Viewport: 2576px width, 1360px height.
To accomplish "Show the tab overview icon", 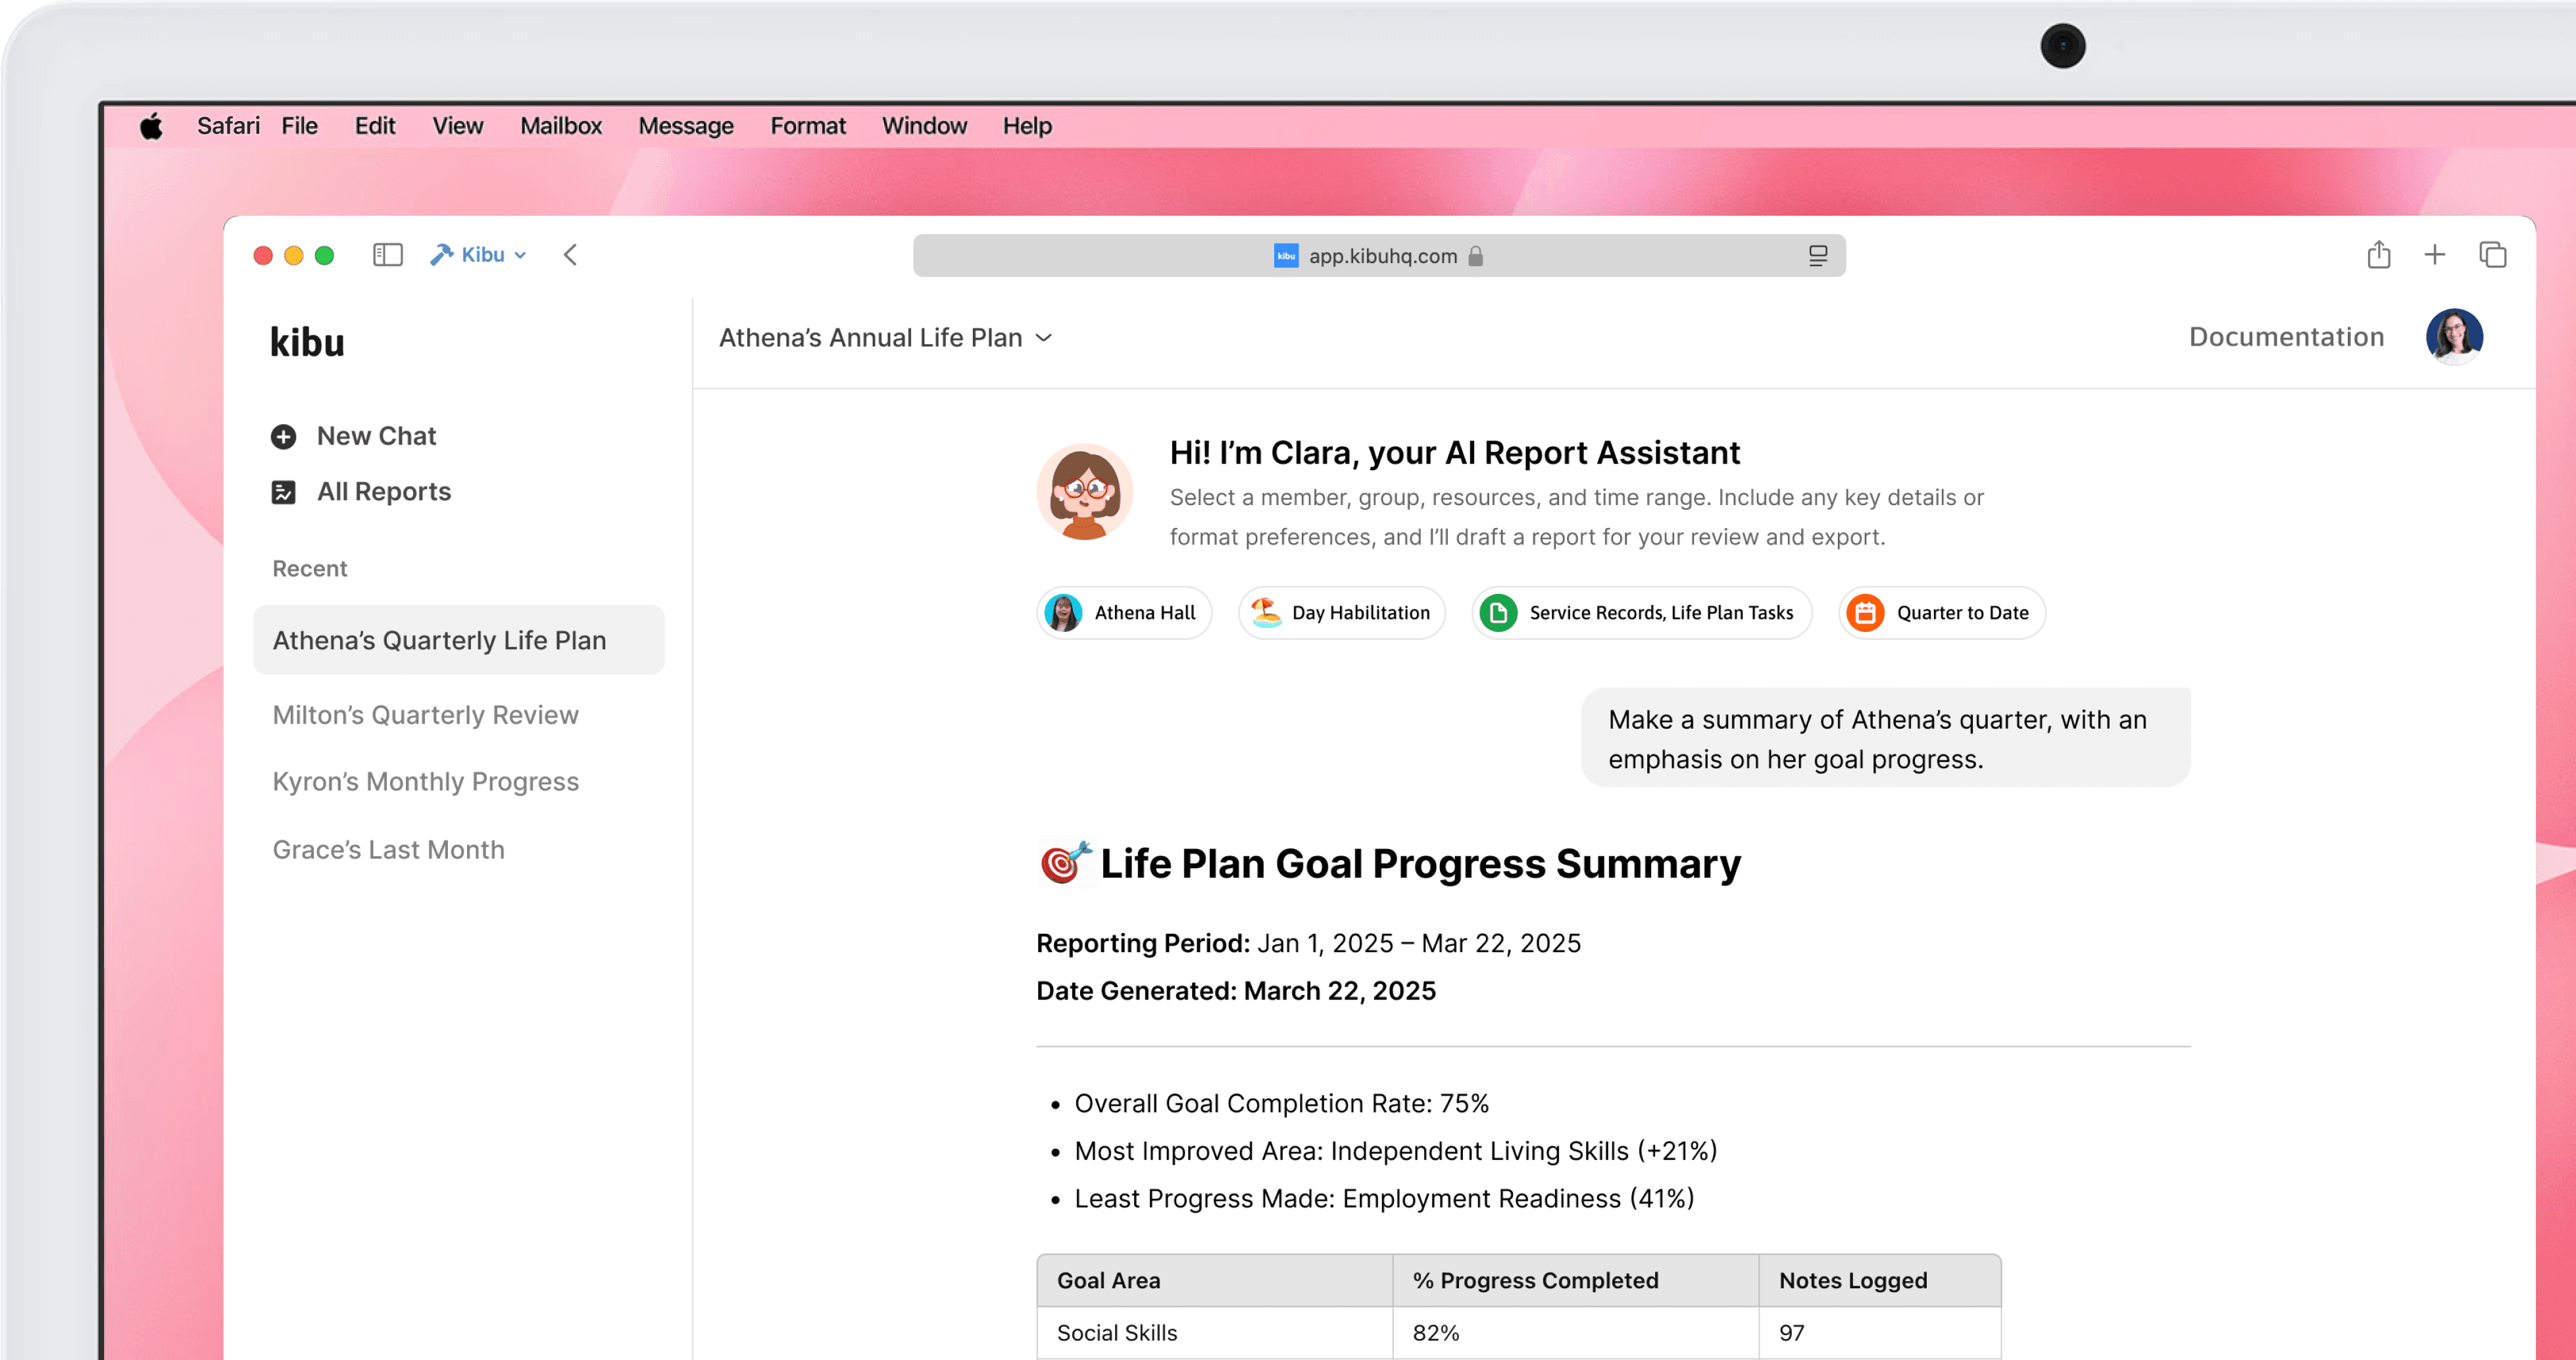I will tap(2492, 255).
